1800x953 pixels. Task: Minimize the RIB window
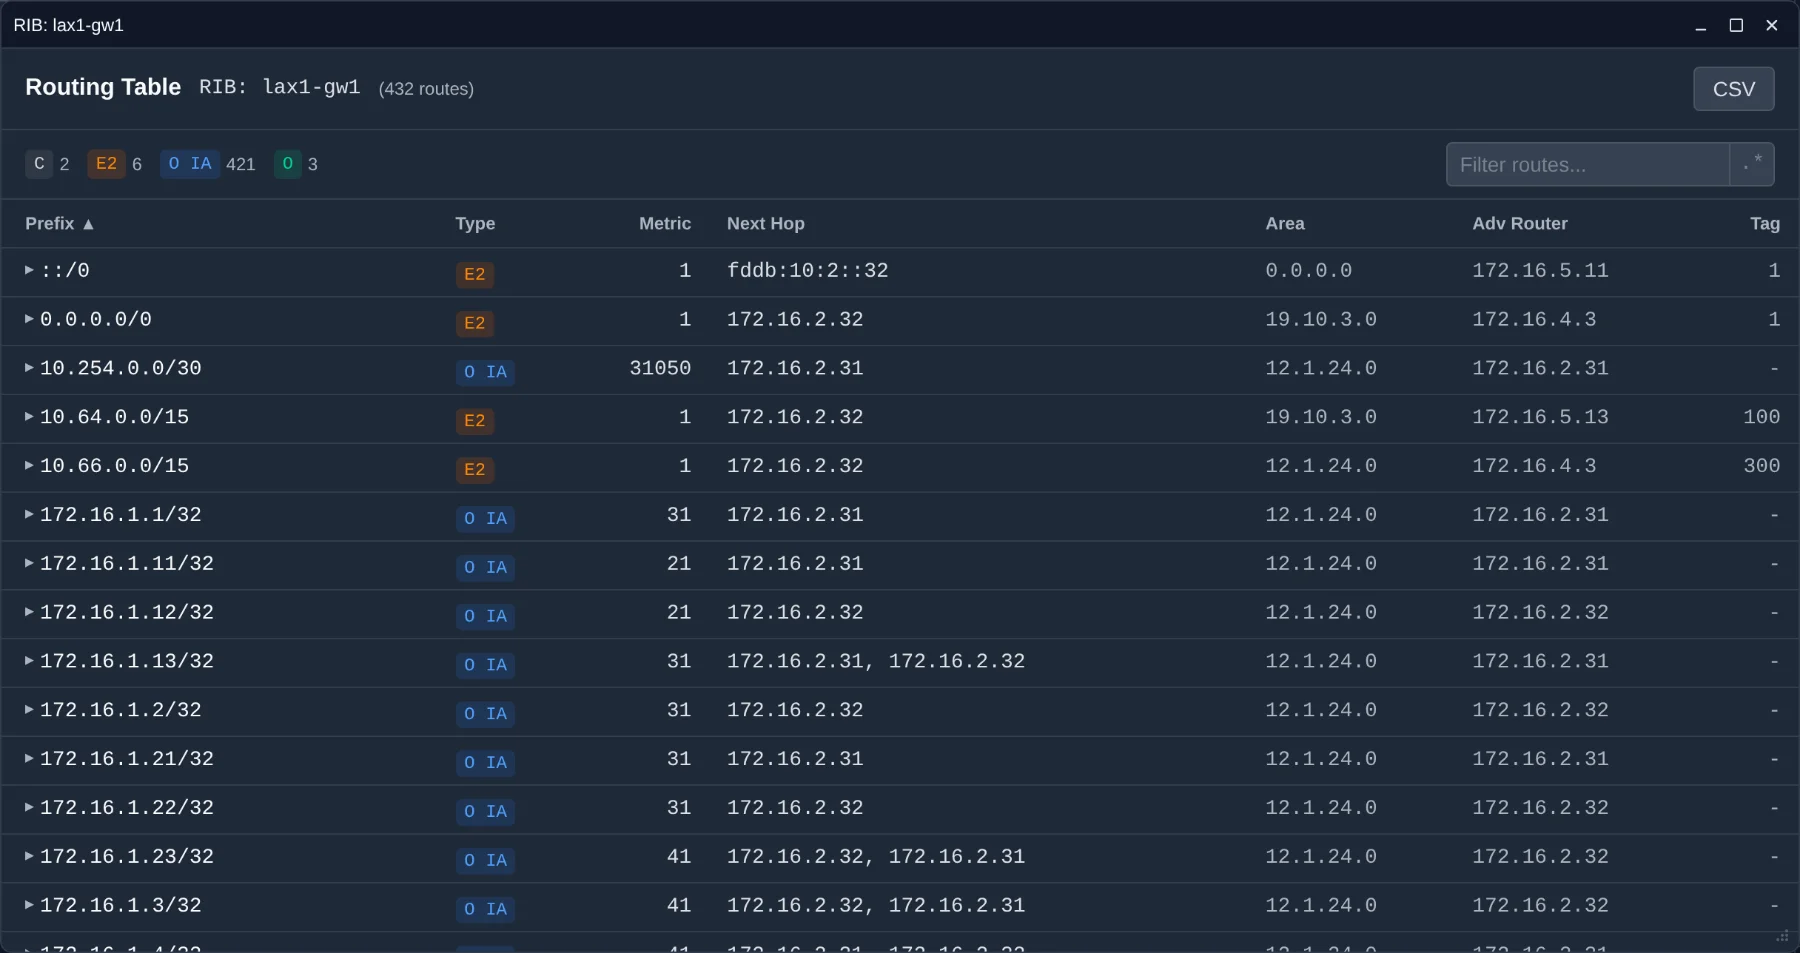1700,25
